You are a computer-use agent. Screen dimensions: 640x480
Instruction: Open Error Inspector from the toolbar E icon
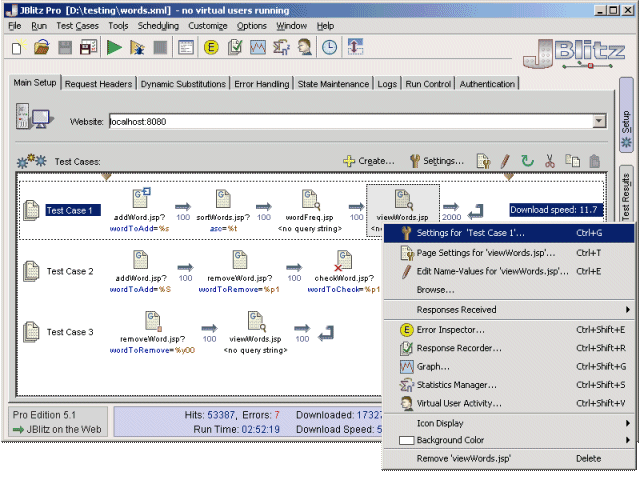pos(211,48)
